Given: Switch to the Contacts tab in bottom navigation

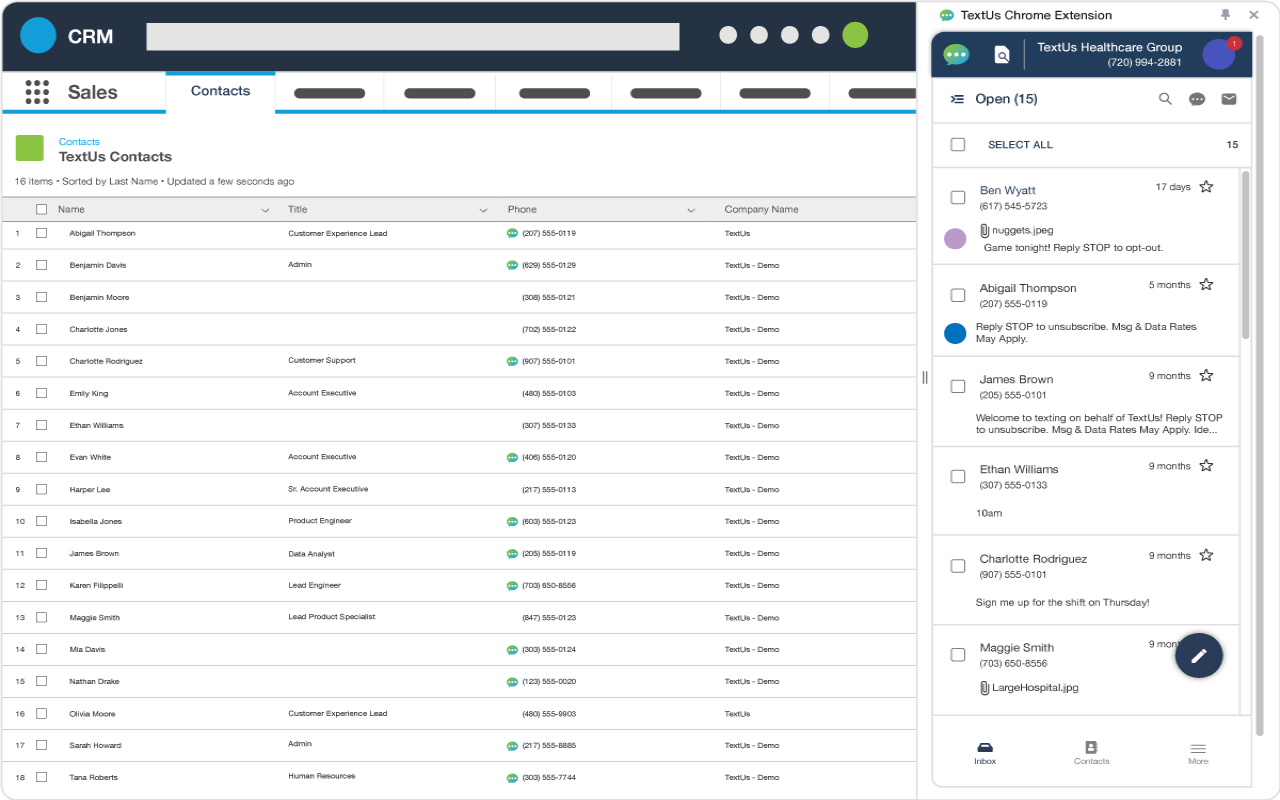Looking at the screenshot, I should tap(1091, 752).
